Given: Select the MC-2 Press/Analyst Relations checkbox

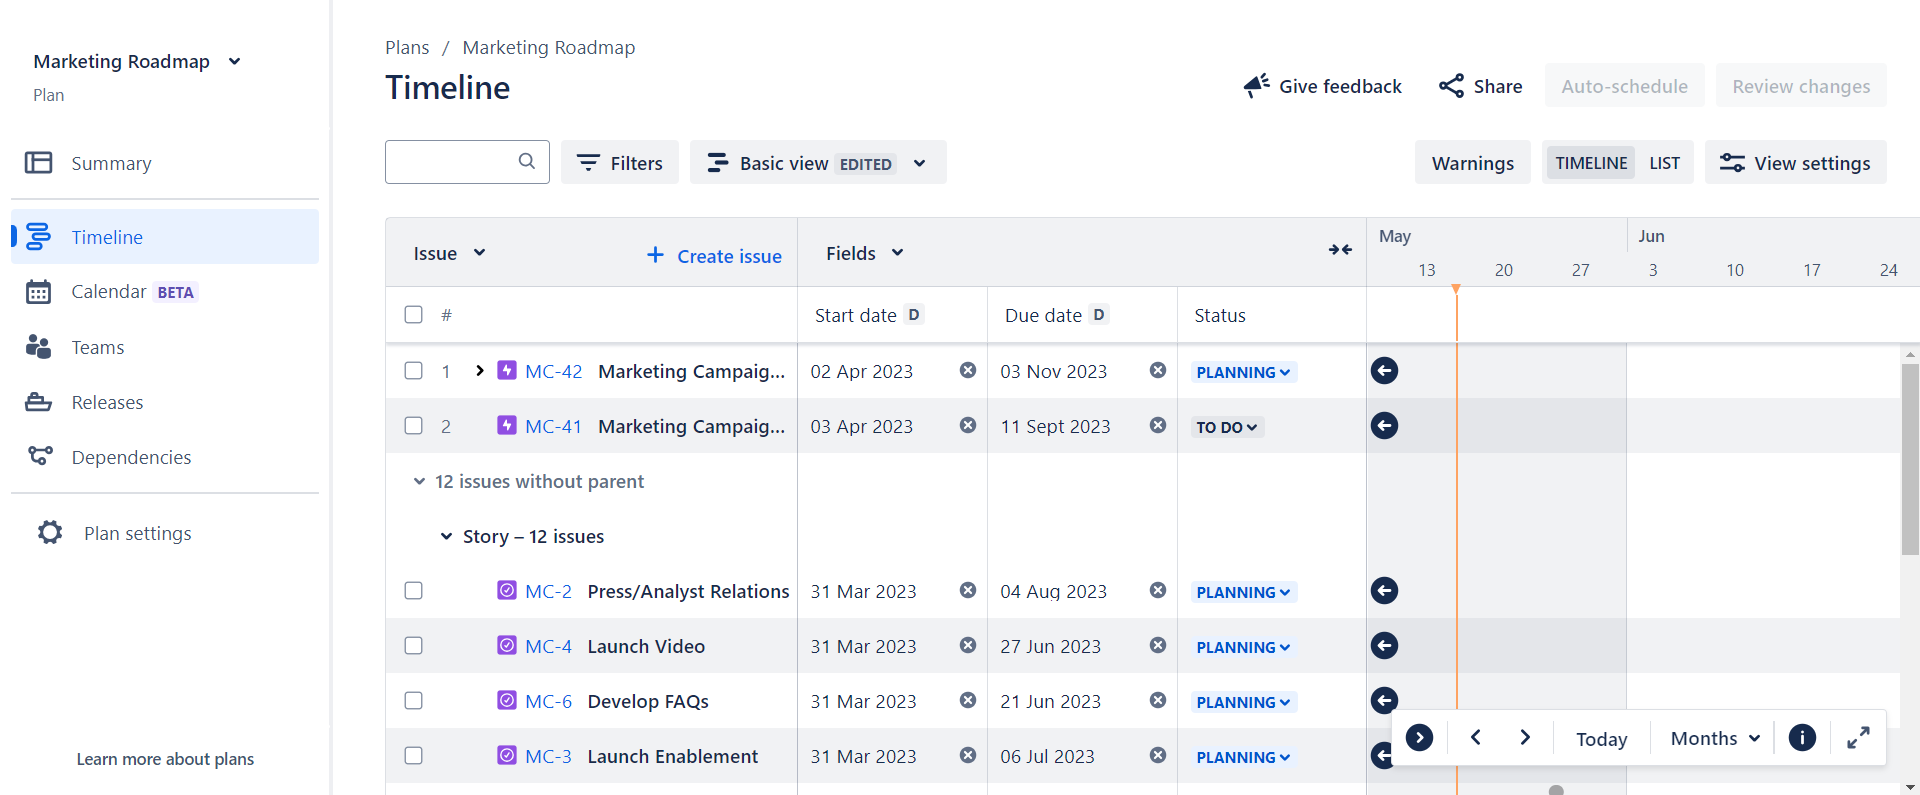Looking at the screenshot, I should point(413,590).
